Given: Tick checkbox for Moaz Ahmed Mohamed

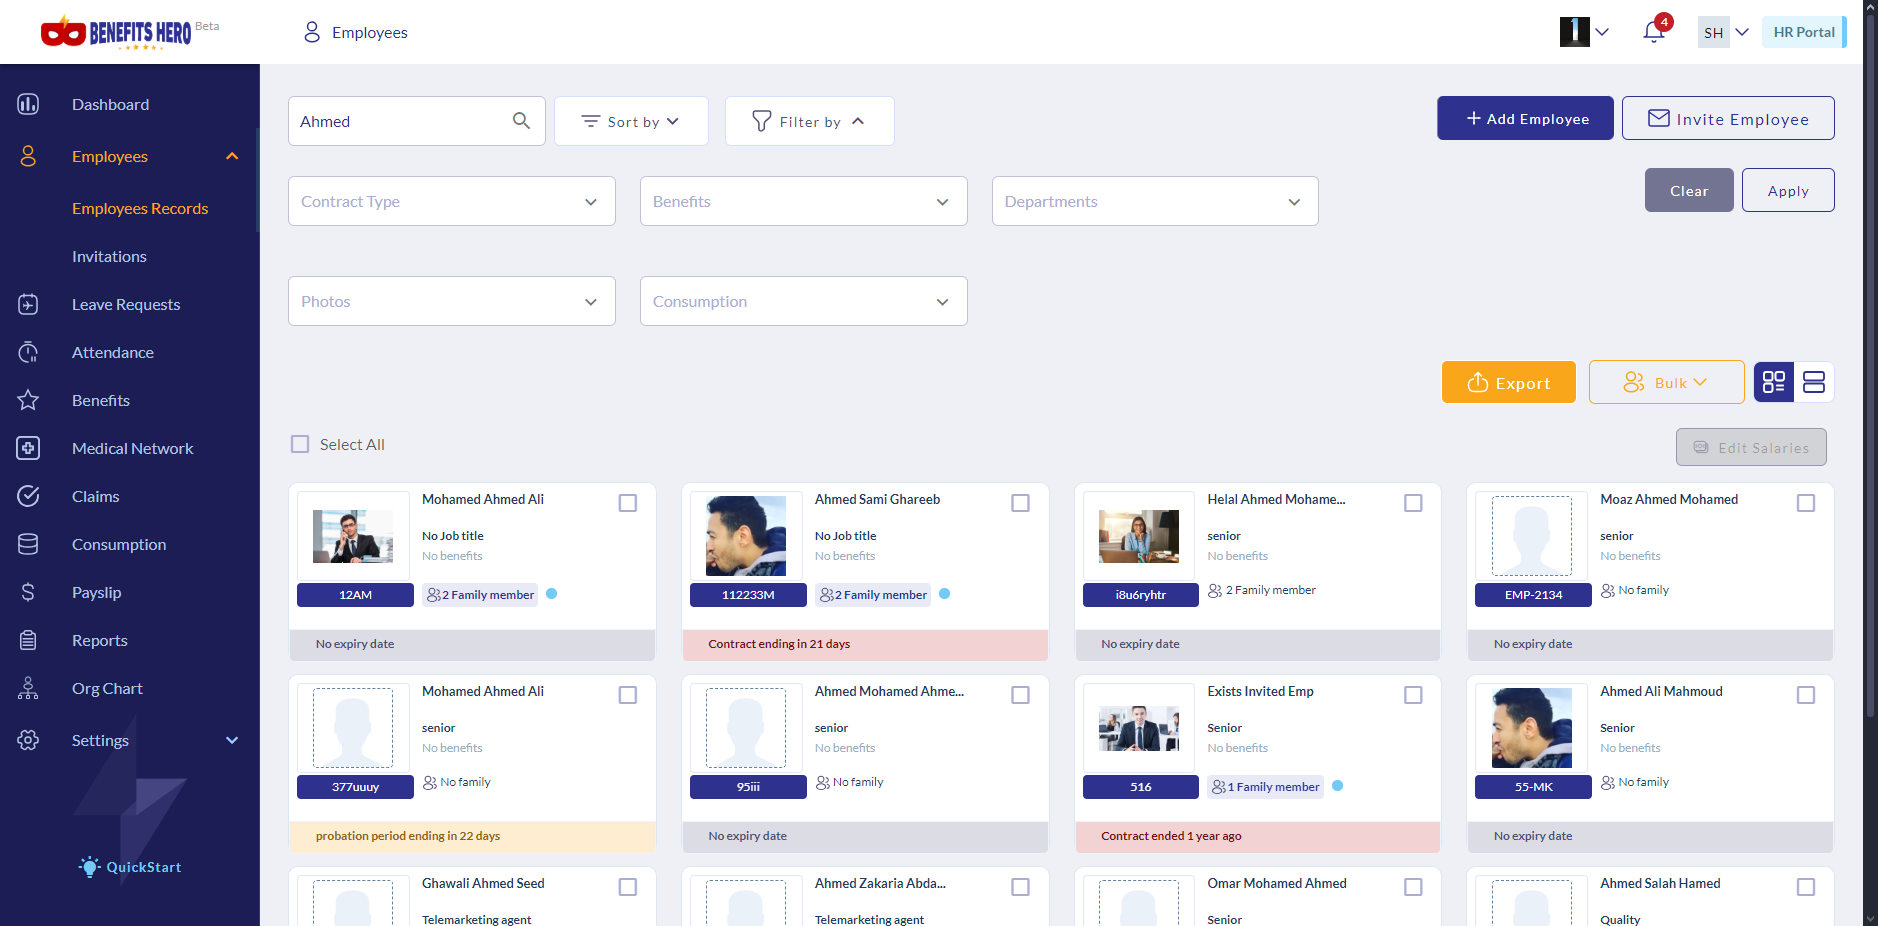Looking at the screenshot, I should (x=1805, y=503).
